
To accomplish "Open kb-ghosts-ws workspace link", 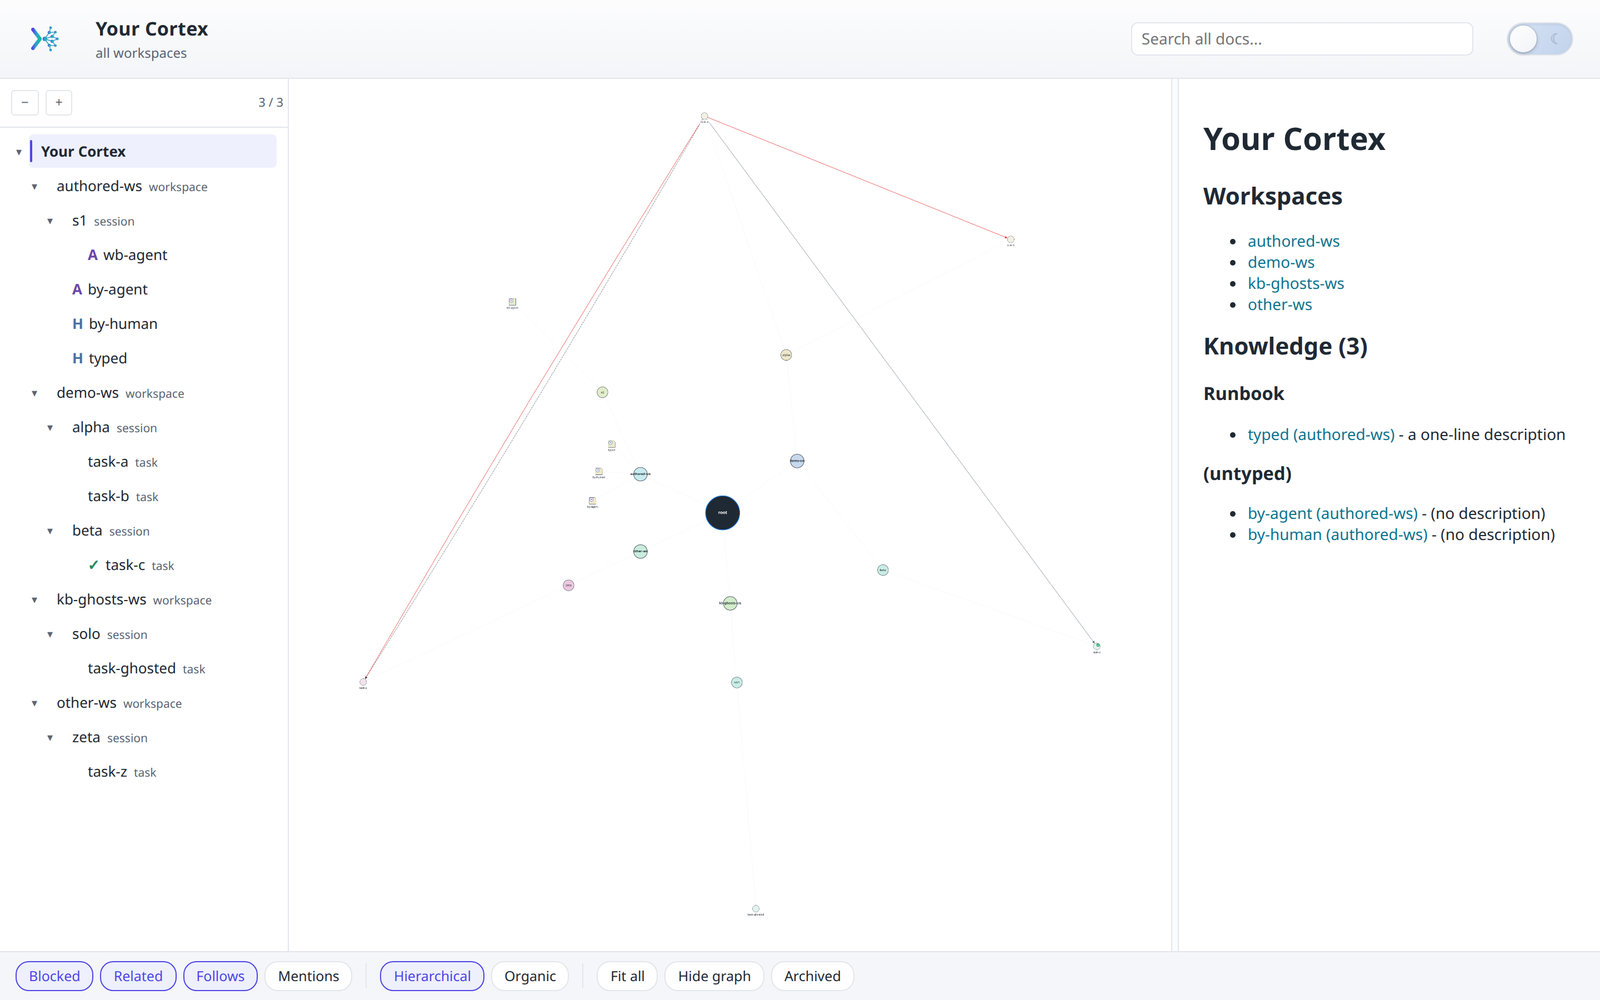I will point(1295,283).
